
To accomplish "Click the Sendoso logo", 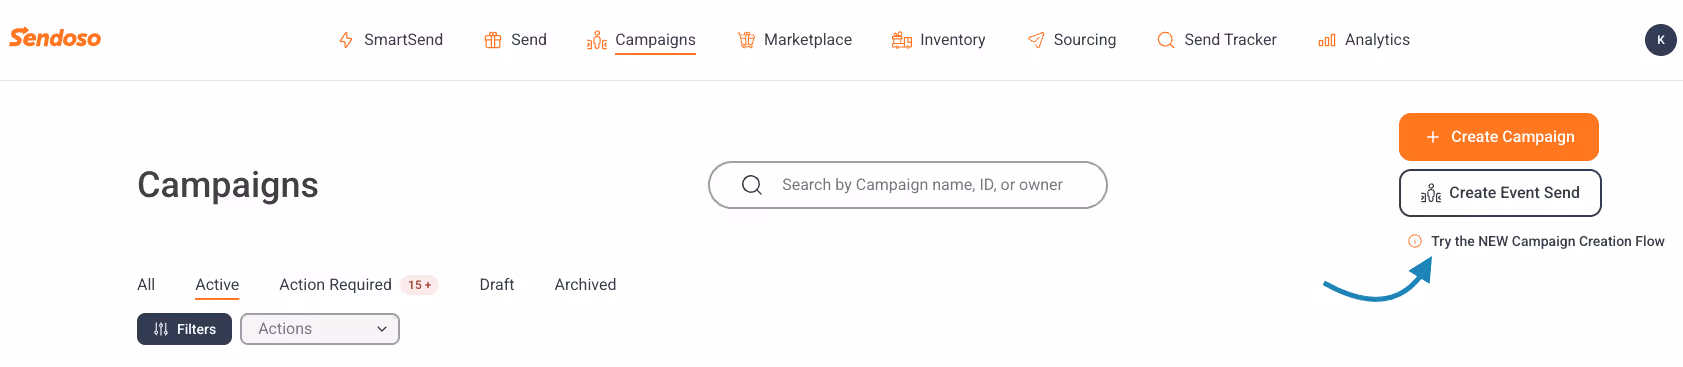I will [x=55, y=38].
